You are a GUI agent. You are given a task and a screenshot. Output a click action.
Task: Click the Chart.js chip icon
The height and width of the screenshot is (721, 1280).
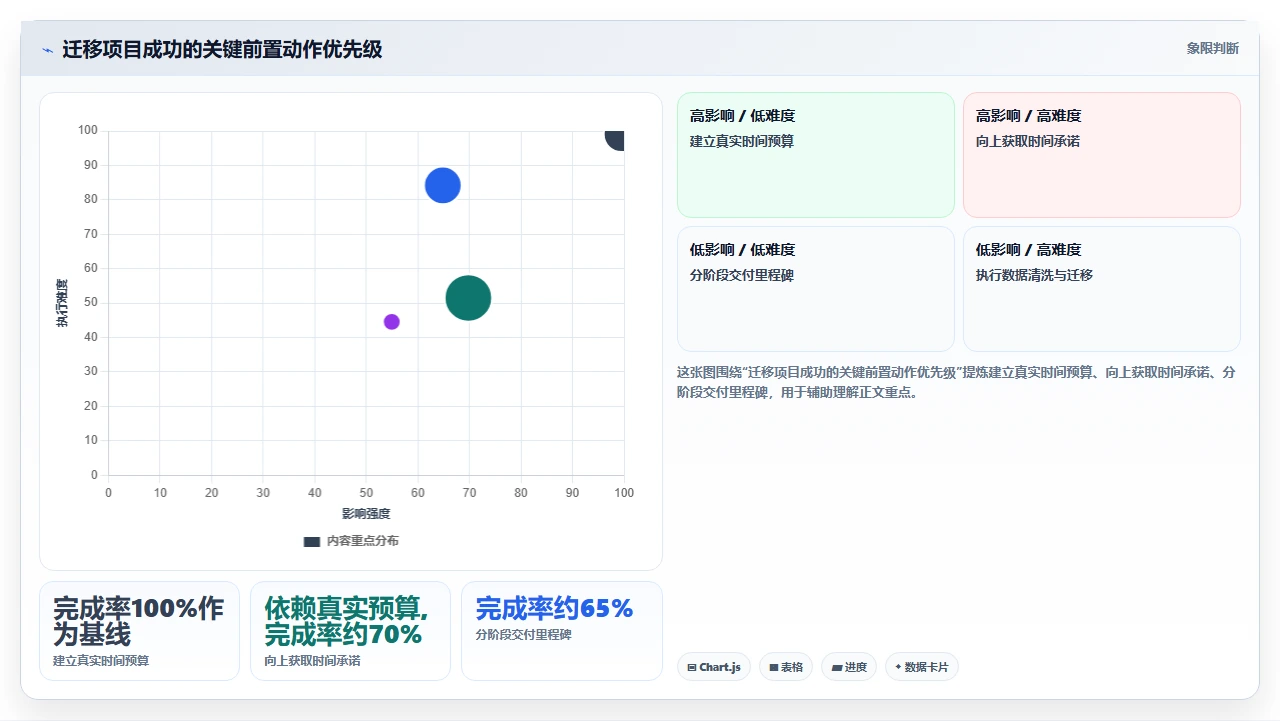coord(692,668)
